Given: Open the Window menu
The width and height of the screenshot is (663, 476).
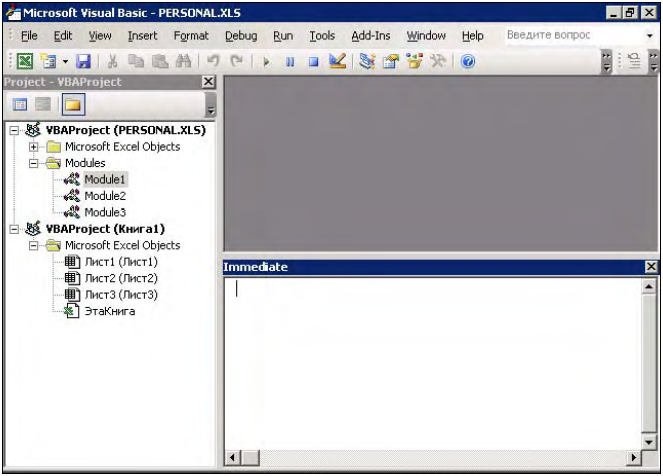Looking at the screenshot, I should pos(426,36).
